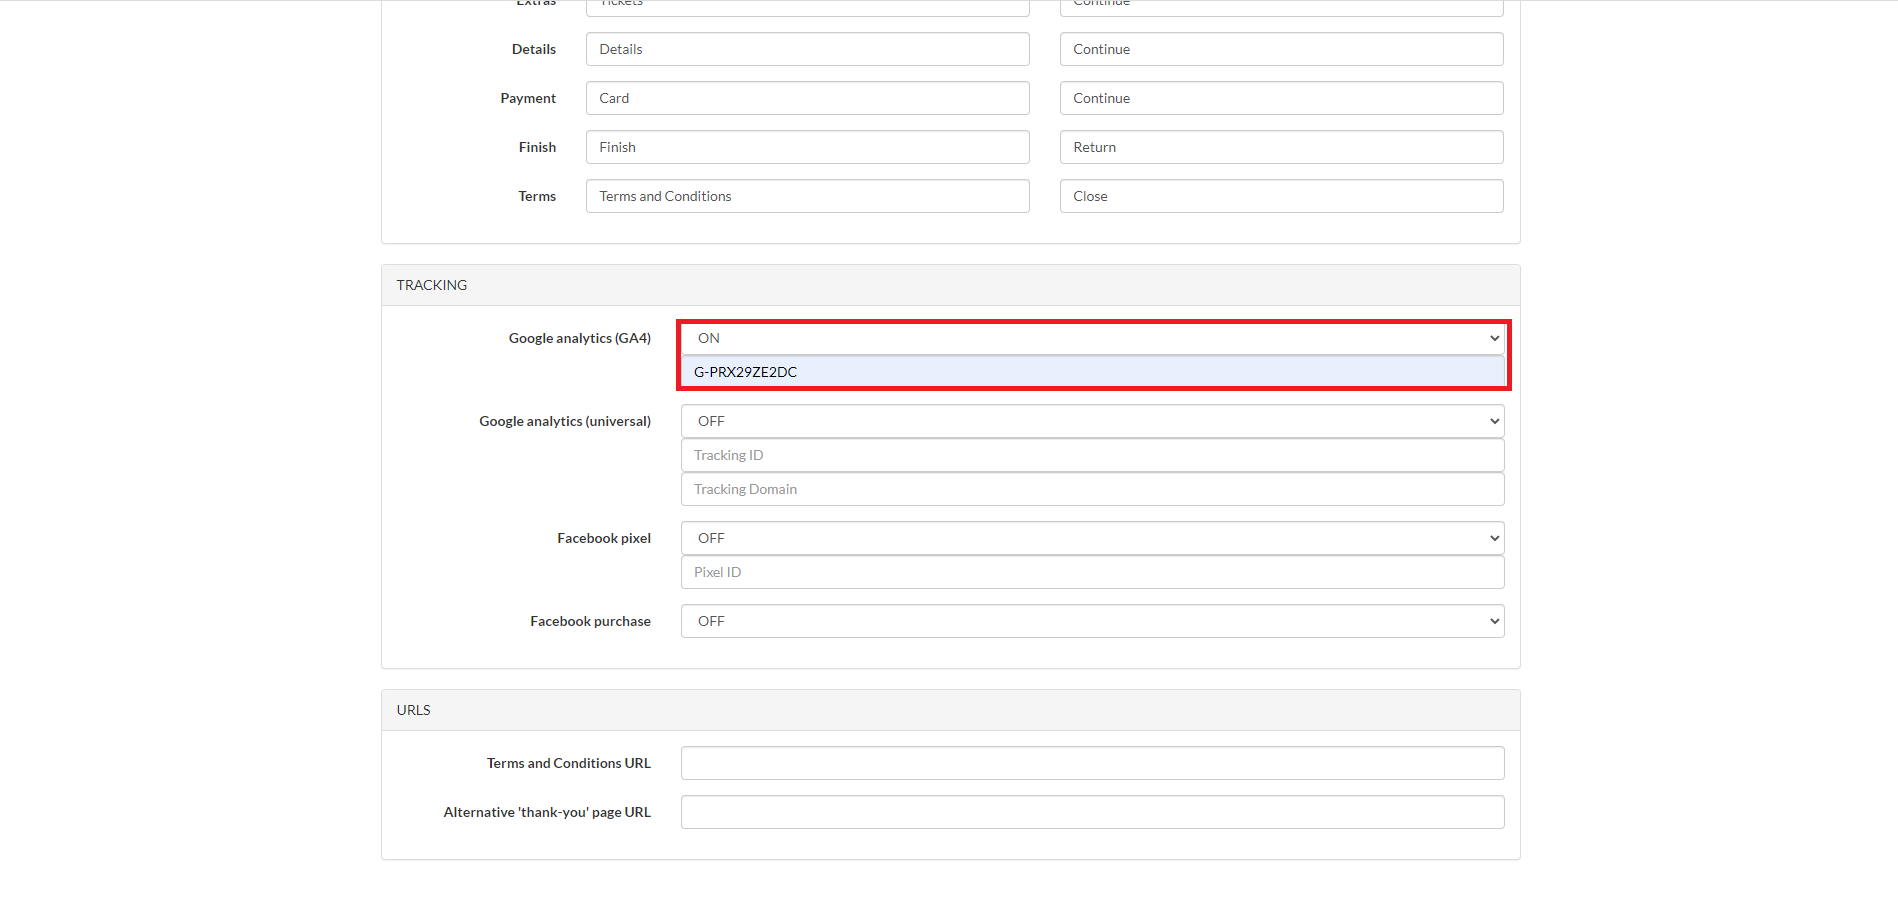Click the GA4 measurement ID field G-PRX29ZE2DC
This screenshot has width=1898, height=903.
click(1092, 372)
